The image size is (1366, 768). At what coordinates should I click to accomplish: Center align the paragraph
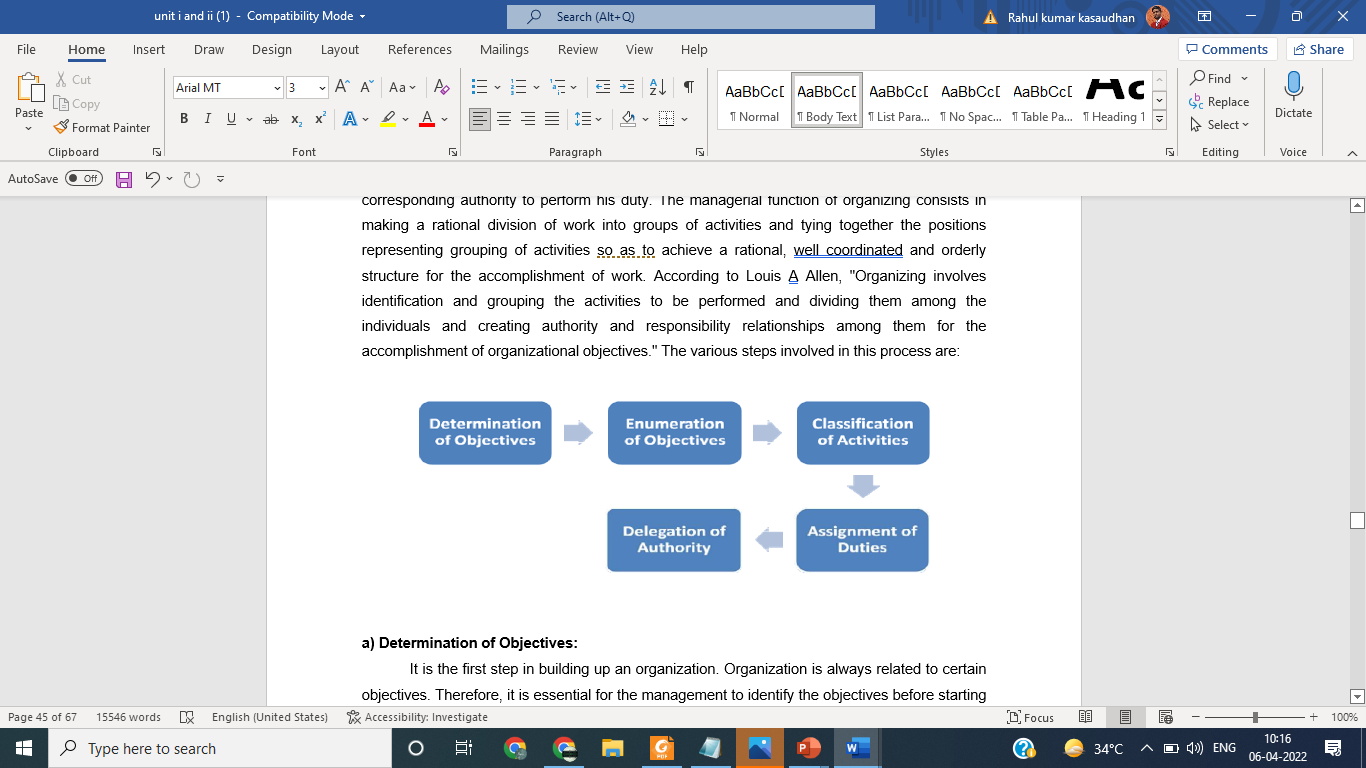click(504, 119)
